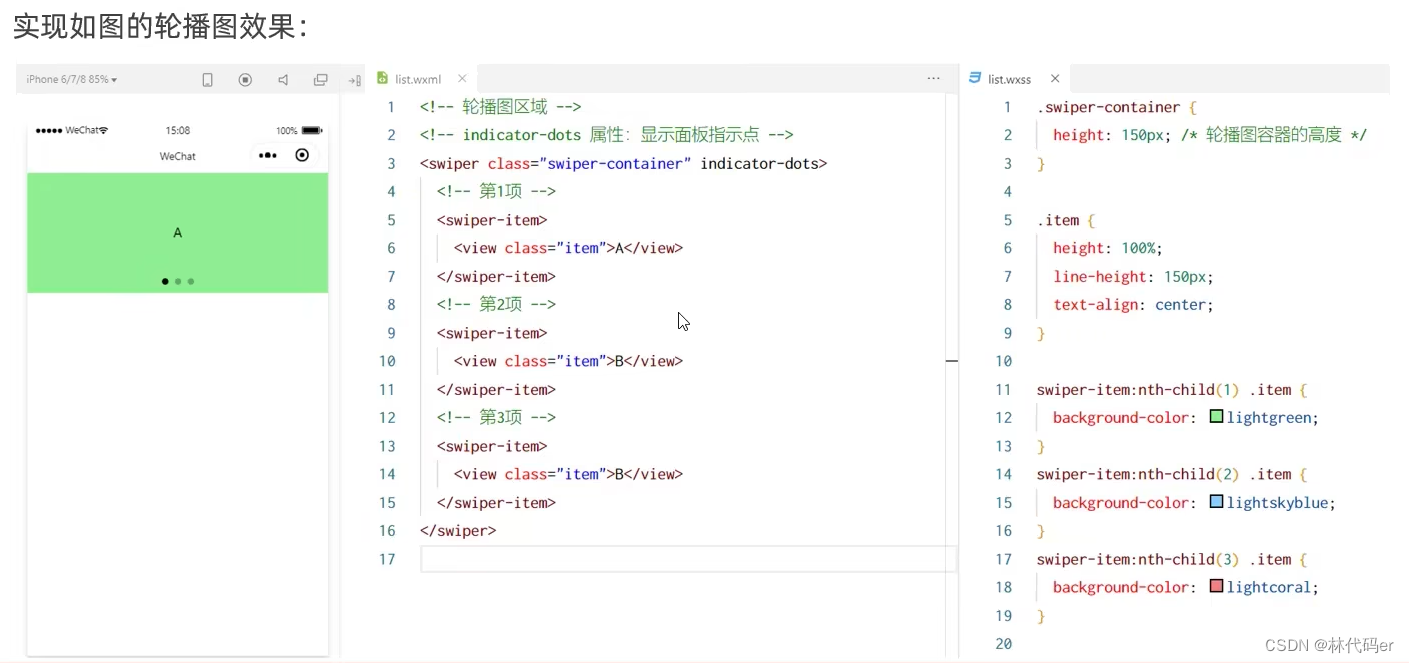Click the list.wxml file type icon
1409x663 pixels.
[382, 78]
